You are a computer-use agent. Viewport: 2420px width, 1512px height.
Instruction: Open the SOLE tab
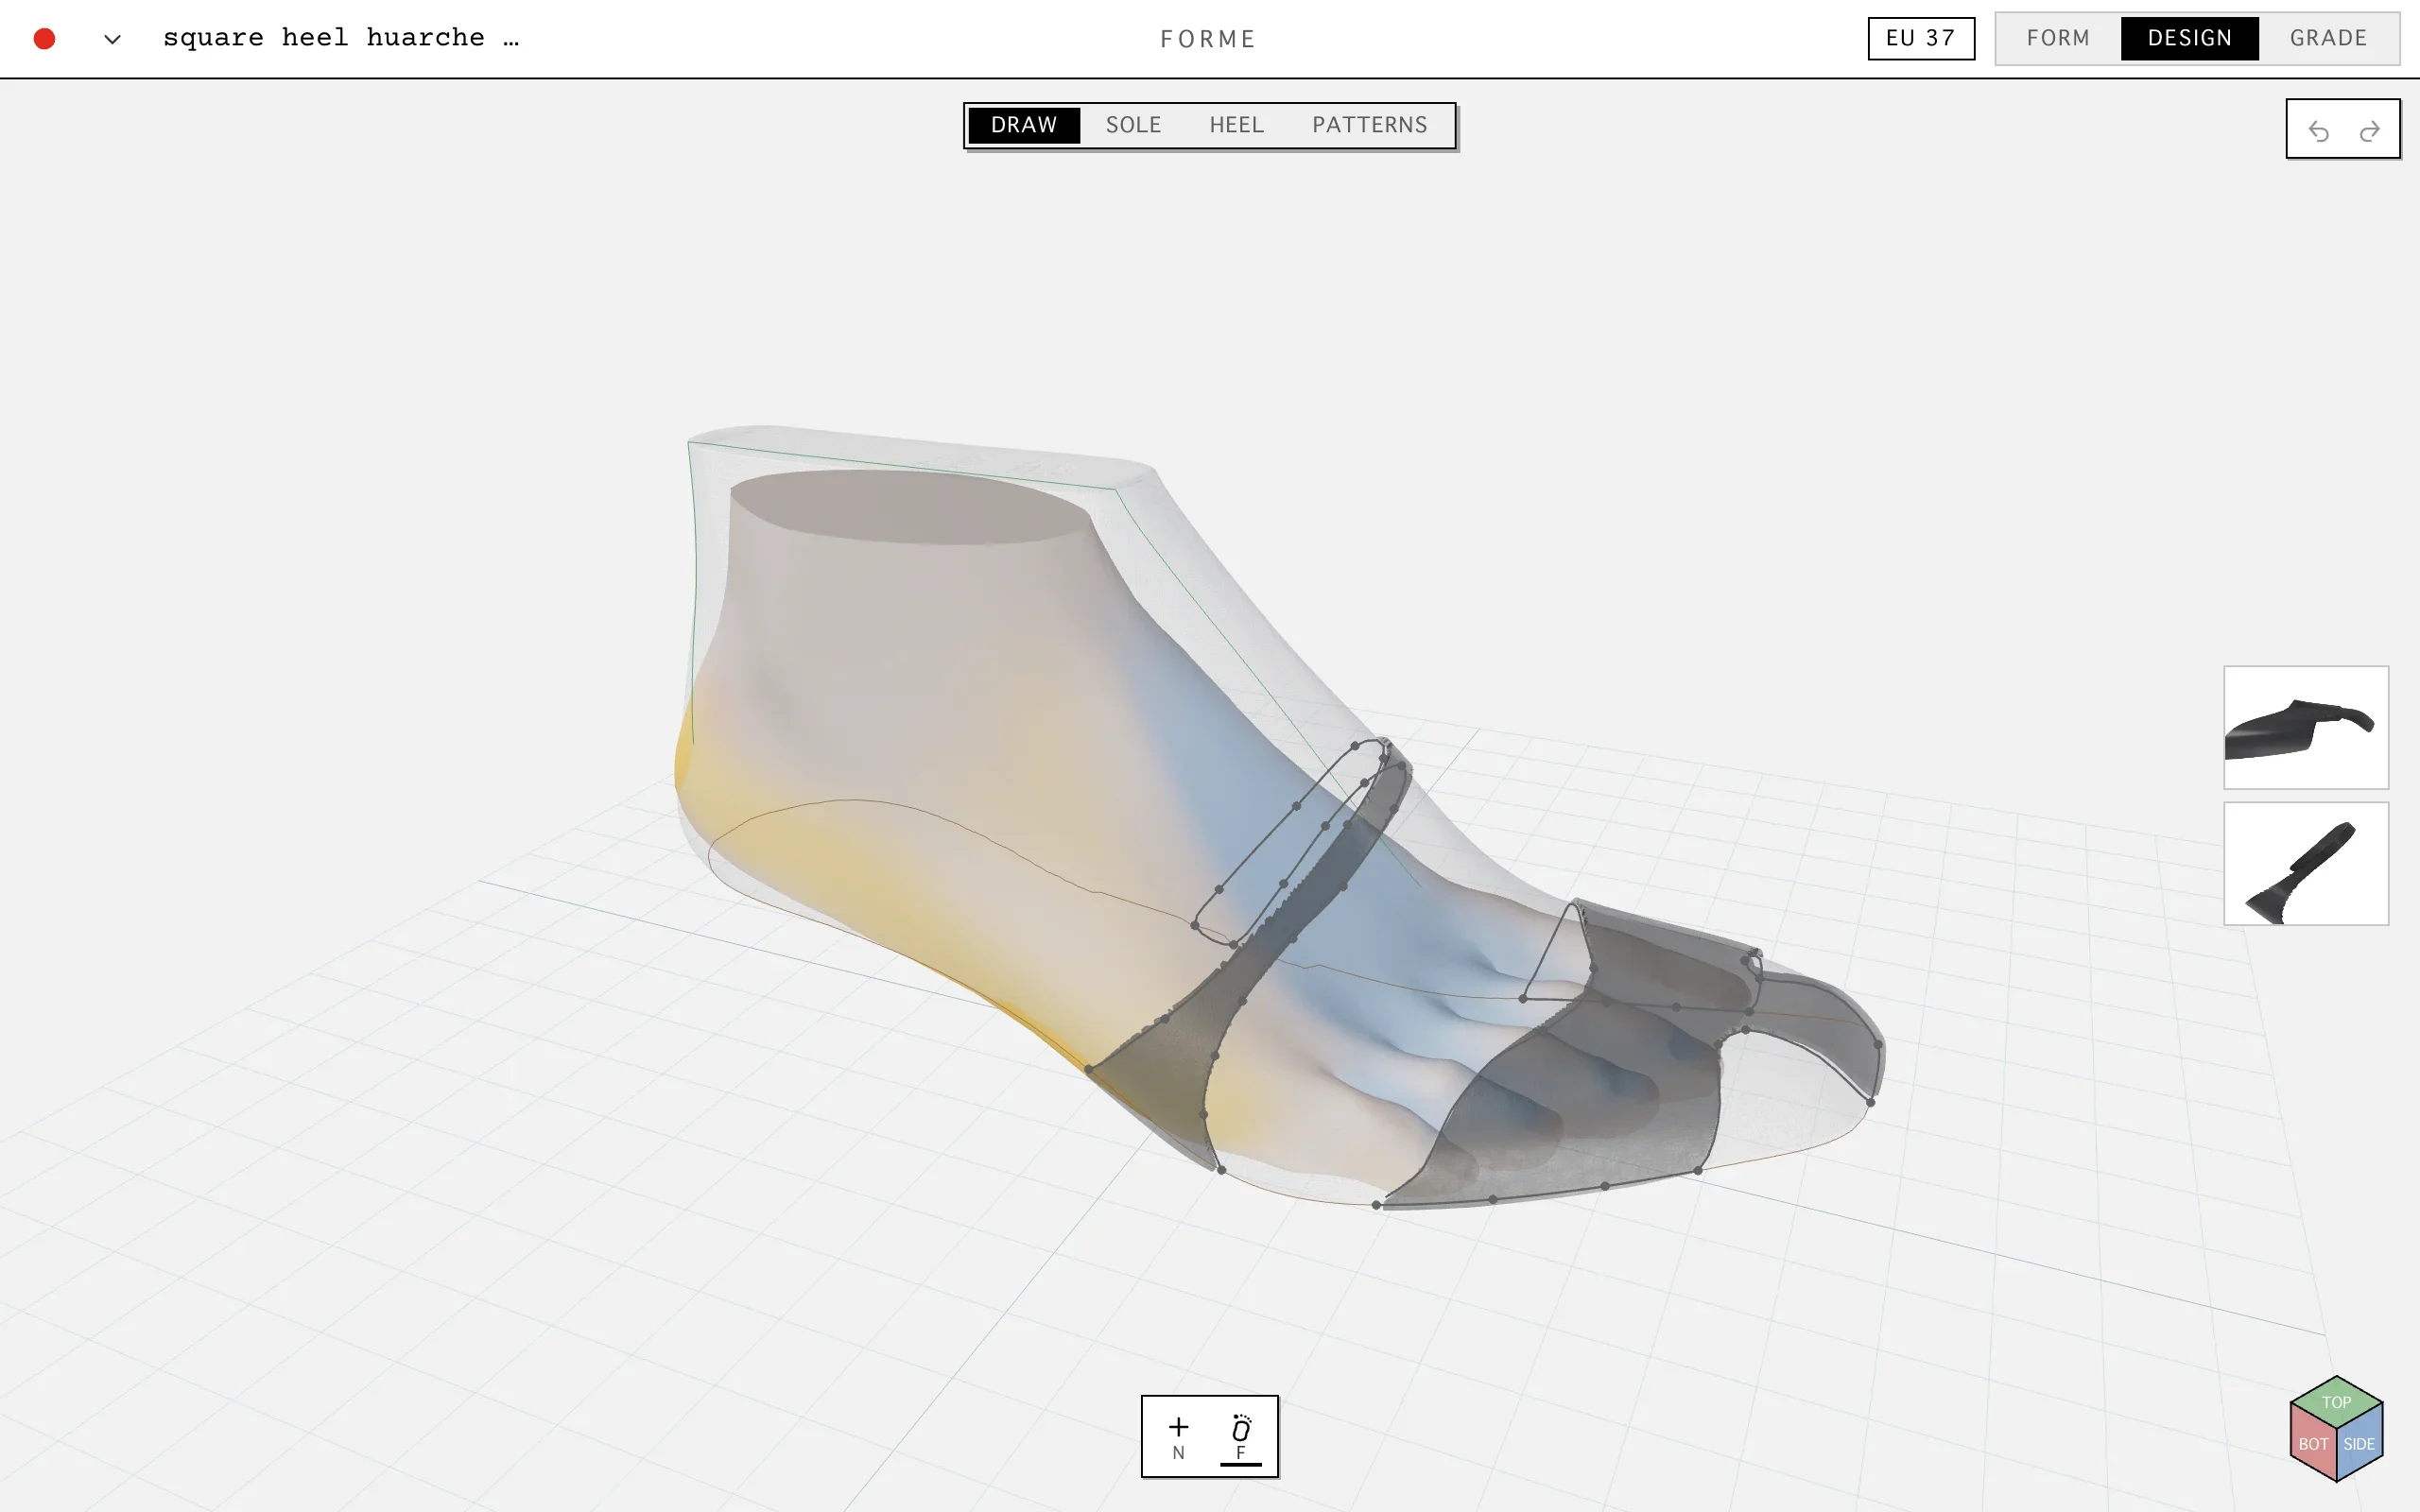pyautogui.click(x=1133, y=125)
